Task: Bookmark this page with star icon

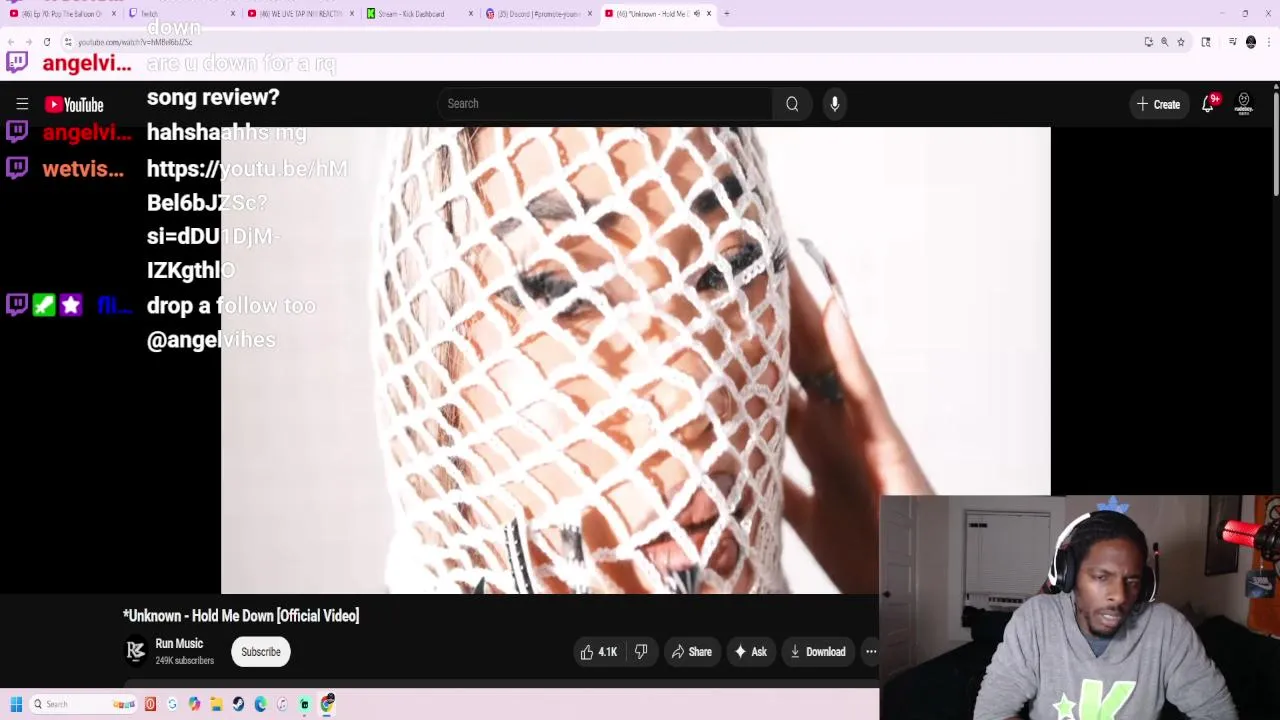Action: pyautogui.click(x=1181, y=42)
